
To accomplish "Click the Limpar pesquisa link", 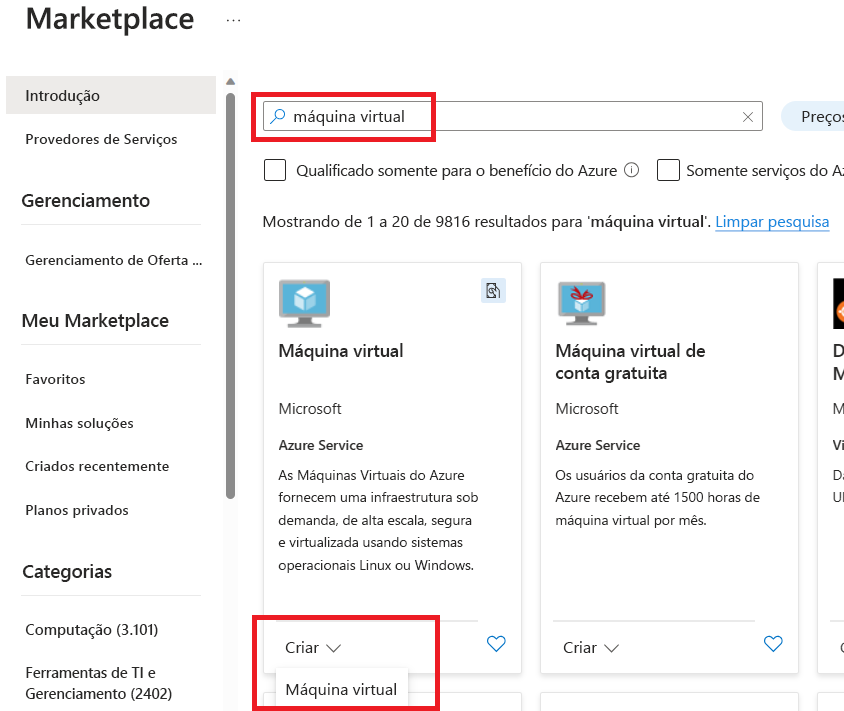I will (772, 221).
